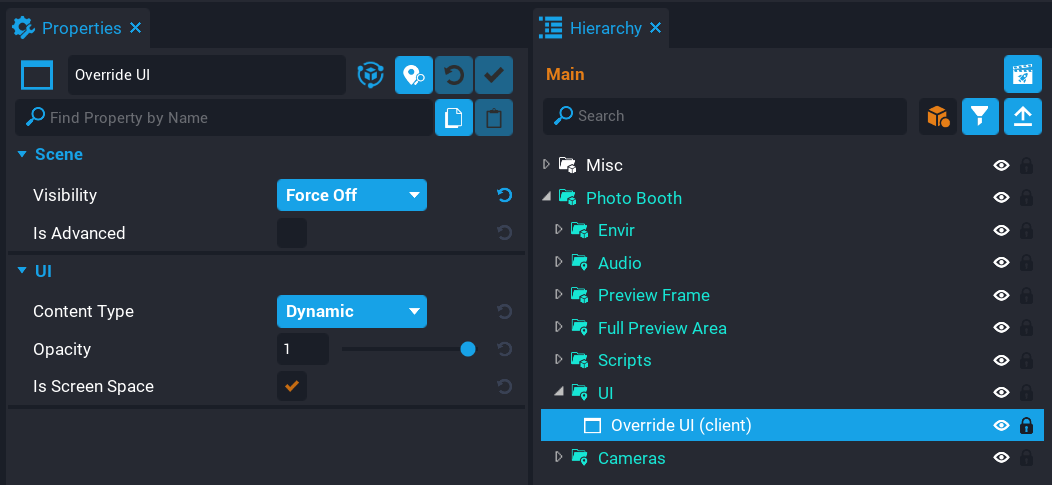
Task: Click the Opacity slider handle
Action: pos(467,349)
